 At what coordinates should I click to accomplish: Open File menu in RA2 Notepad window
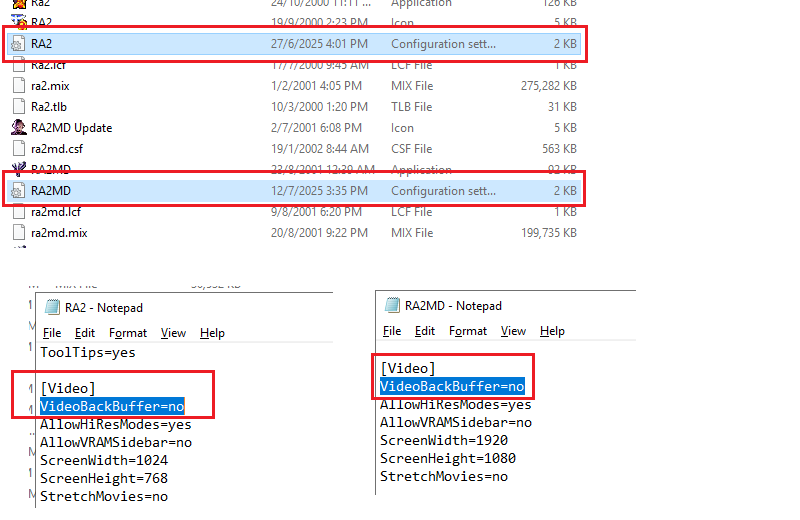point(52,333)
